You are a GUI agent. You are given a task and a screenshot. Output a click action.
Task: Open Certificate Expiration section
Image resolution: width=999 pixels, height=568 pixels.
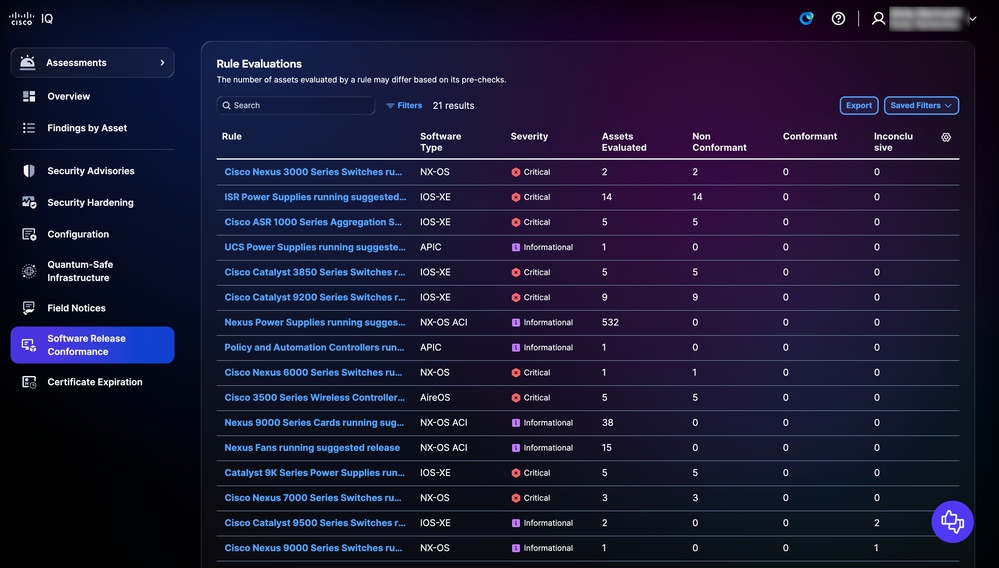(95, 382)
